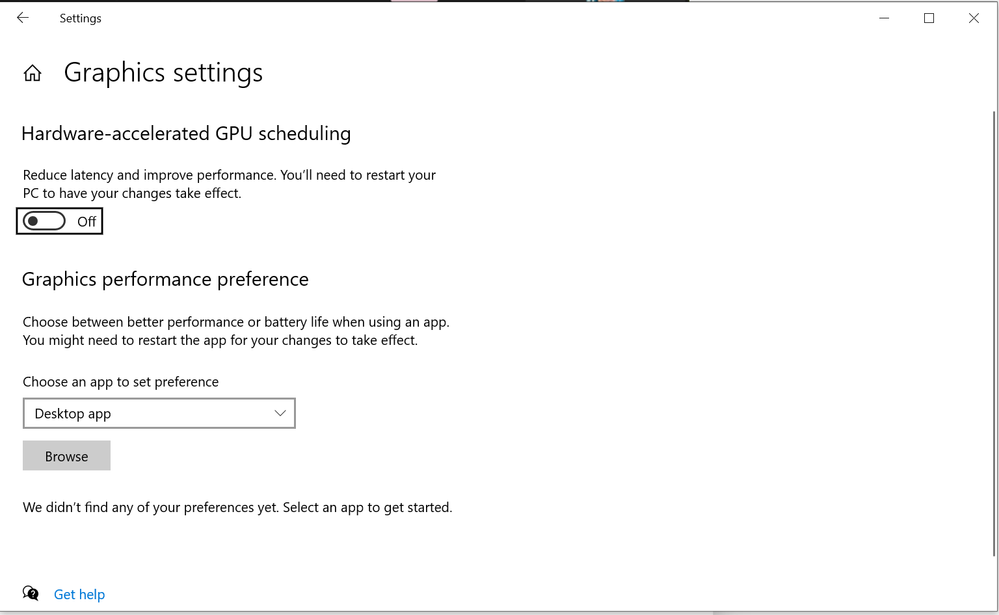Click the vertical scrollbar on the right edge
Screen dimensions: 999x615
[995, 331]
